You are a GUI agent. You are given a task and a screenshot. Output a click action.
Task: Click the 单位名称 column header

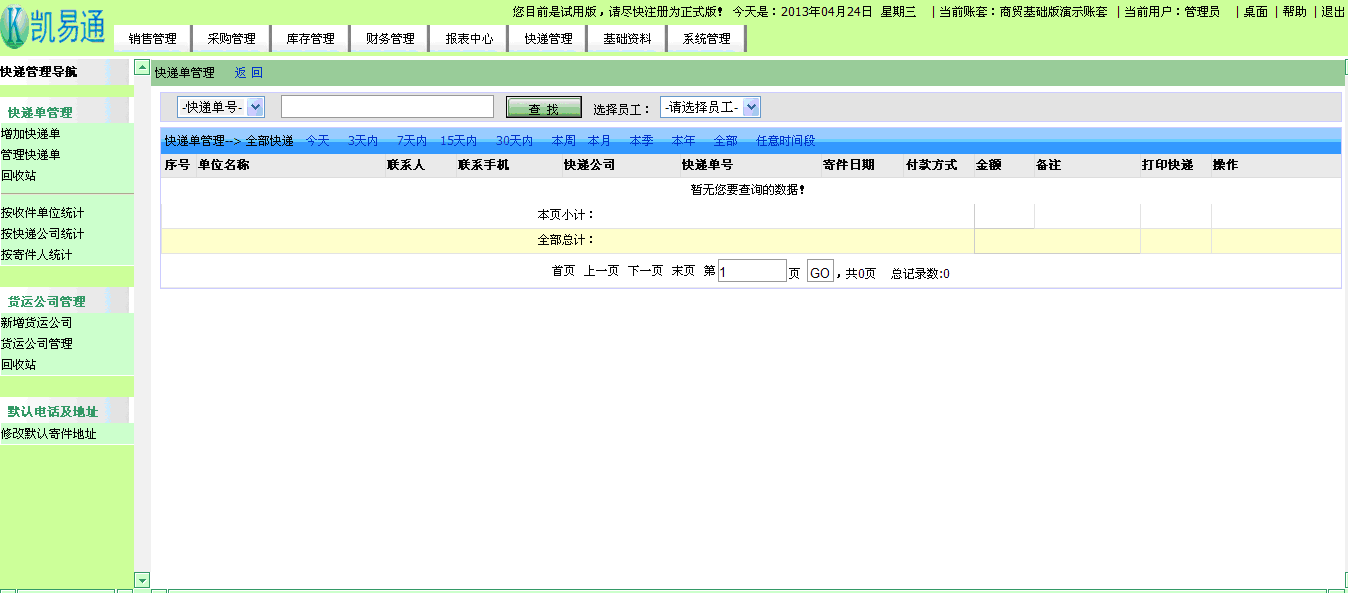[224, 165]
